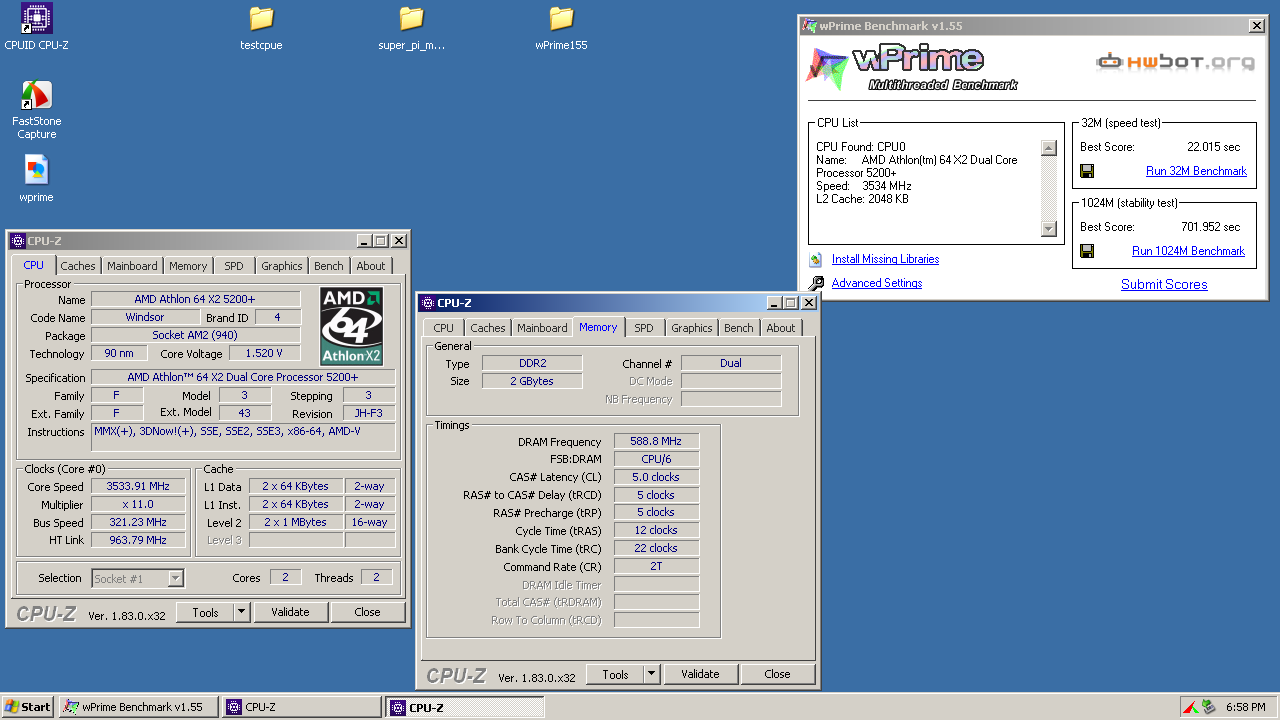Click the Core Voltage 1.520 V field

point(265,353)
